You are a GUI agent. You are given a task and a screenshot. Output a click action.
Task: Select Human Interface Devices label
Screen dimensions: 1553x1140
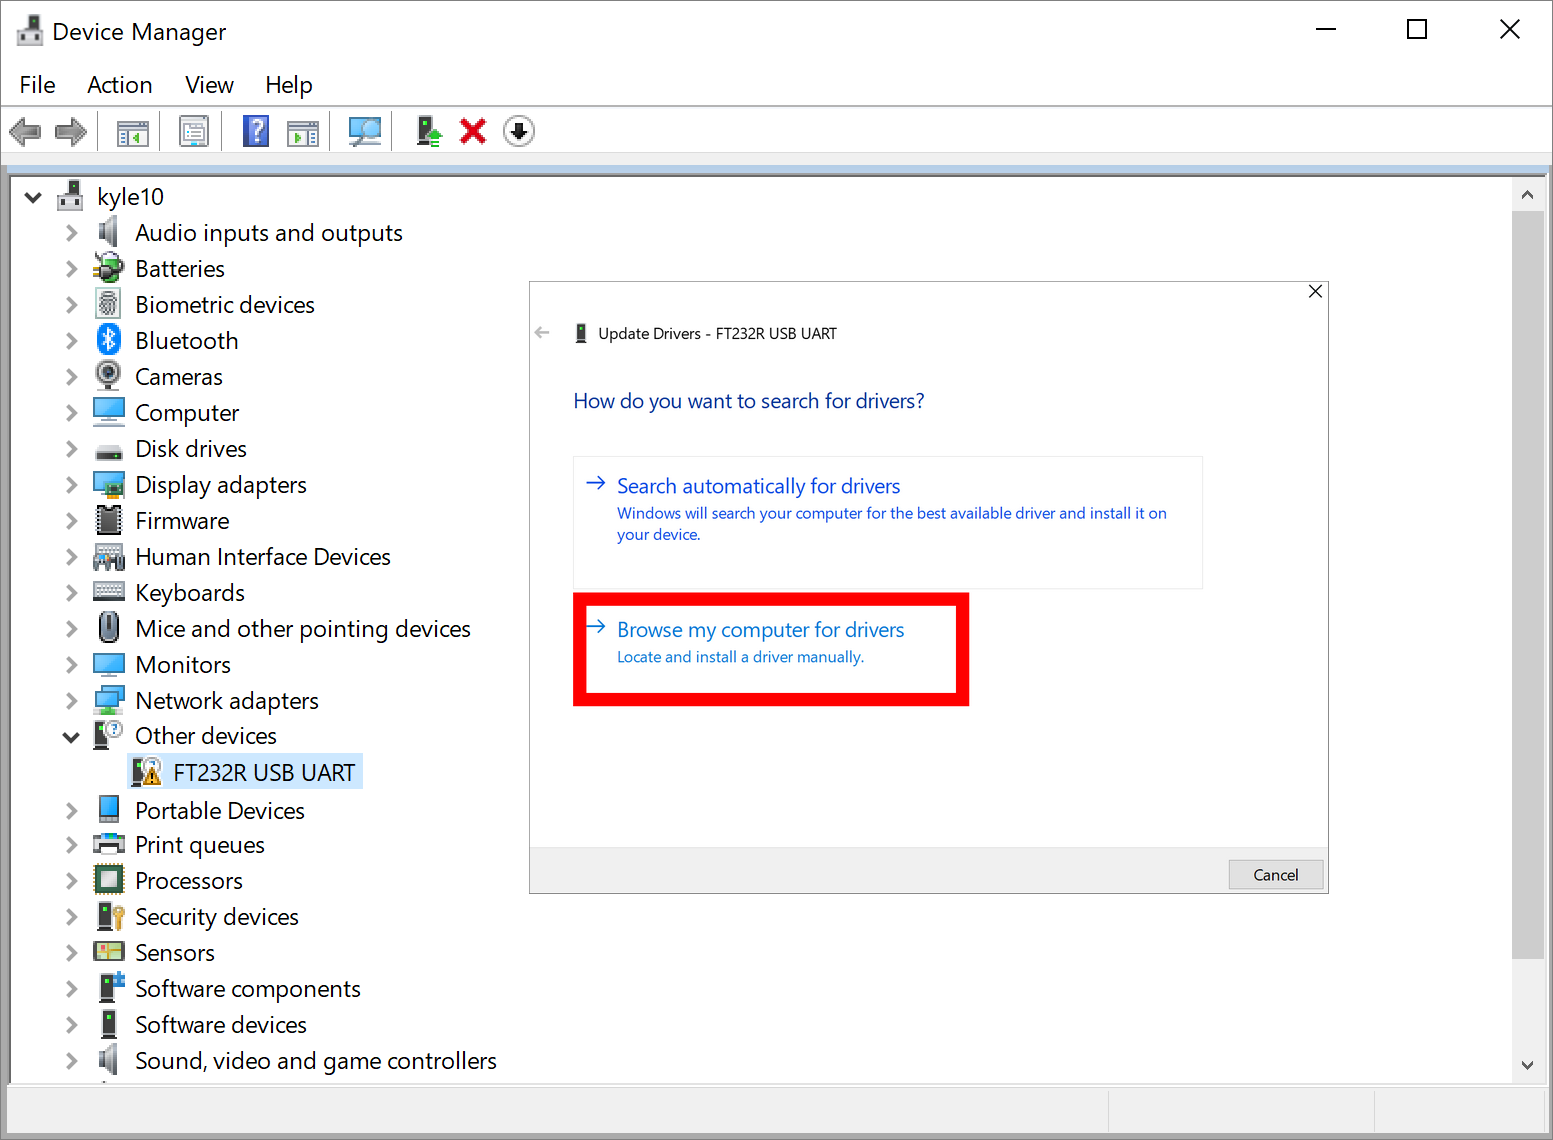click(263, 557)
